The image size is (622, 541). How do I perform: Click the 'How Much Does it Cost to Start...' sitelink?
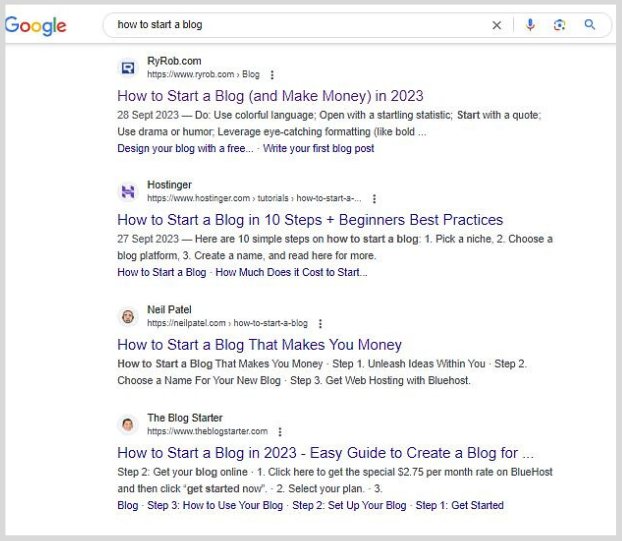coord(291,272)
